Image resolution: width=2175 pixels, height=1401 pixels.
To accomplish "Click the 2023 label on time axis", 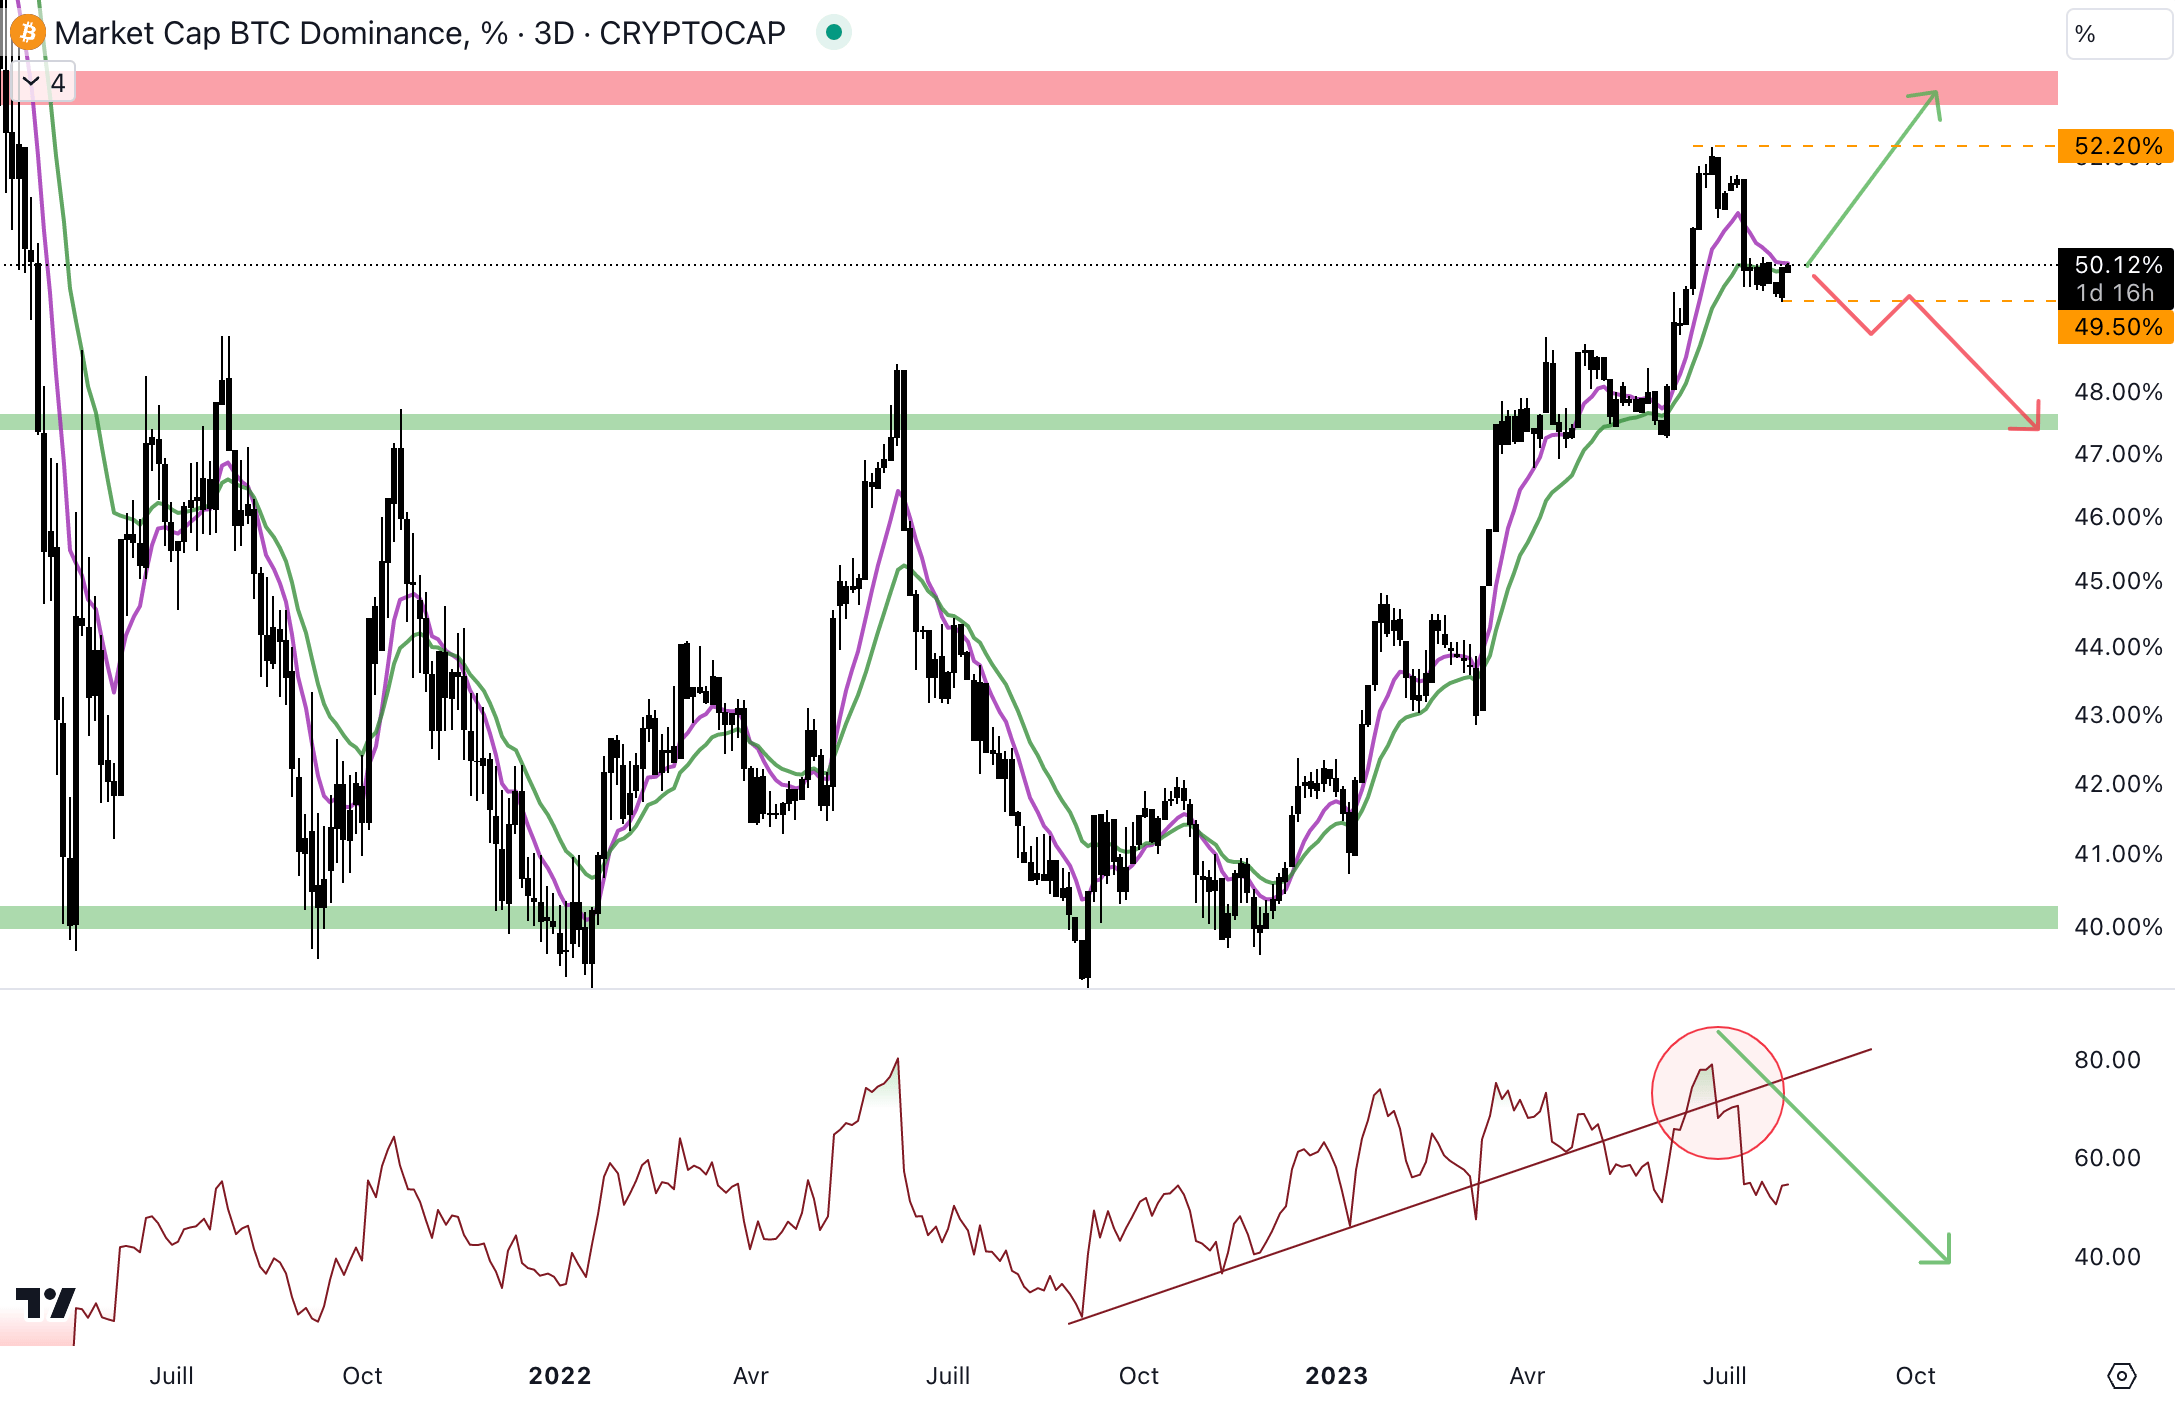I will pos(1336,1376).
